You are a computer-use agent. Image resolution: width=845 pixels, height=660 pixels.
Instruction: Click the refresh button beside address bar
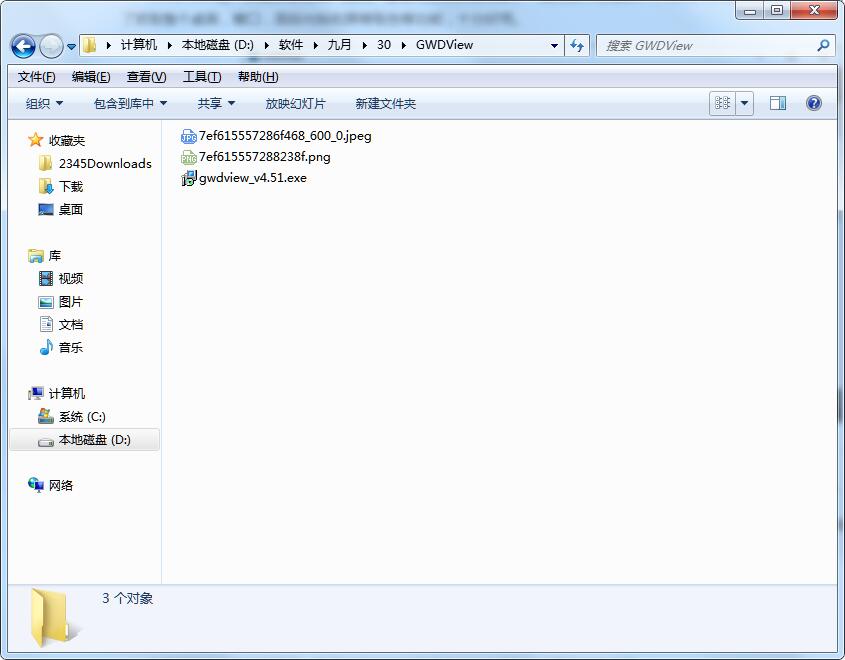tap(577, 45)
